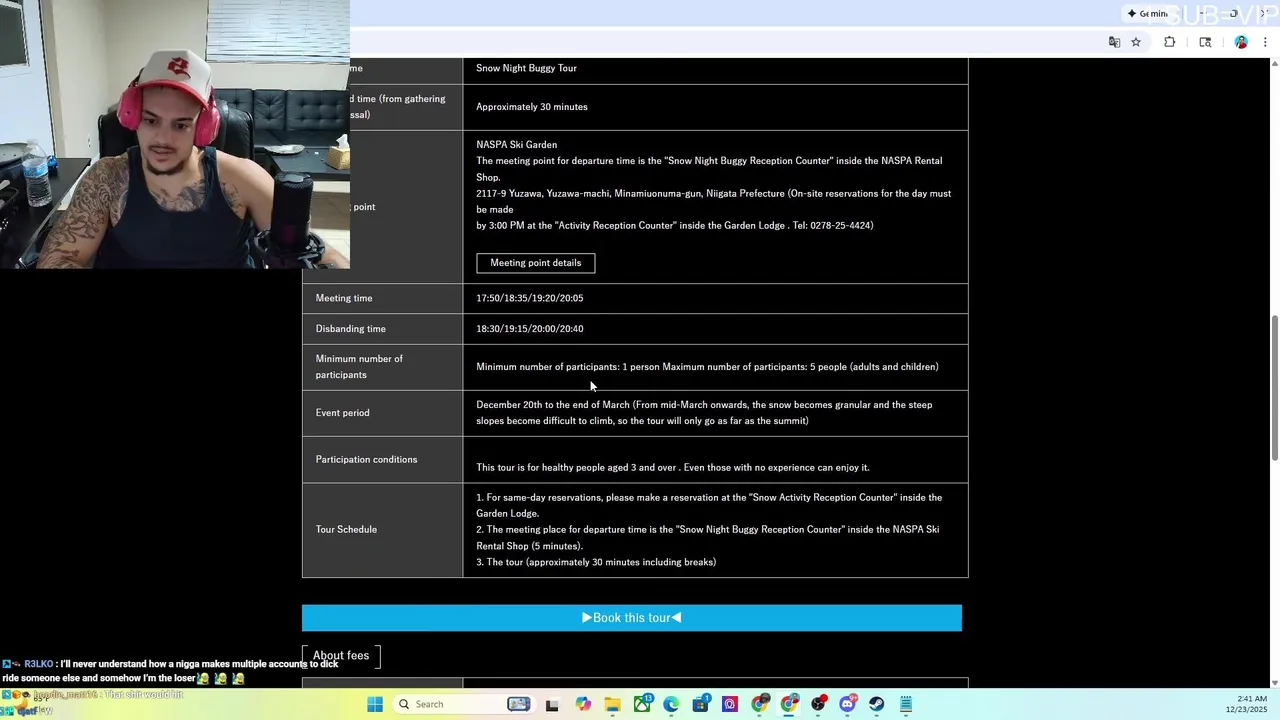The image size is (1280, 720).
Task: Click the NASPA Ski Garden text
Action: (x=516, y=144)
